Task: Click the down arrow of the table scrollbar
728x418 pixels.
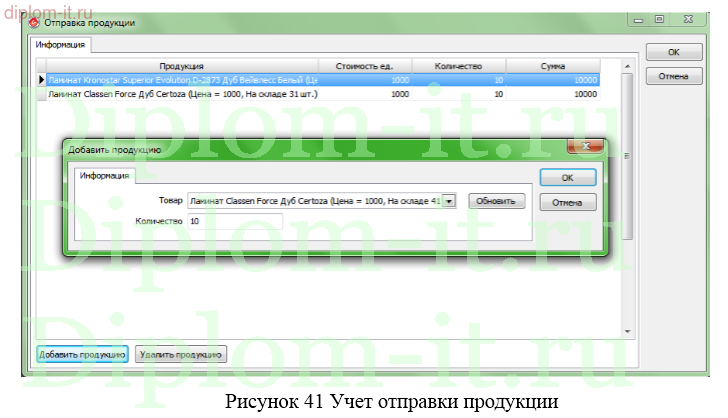Action: coord(627,331)
